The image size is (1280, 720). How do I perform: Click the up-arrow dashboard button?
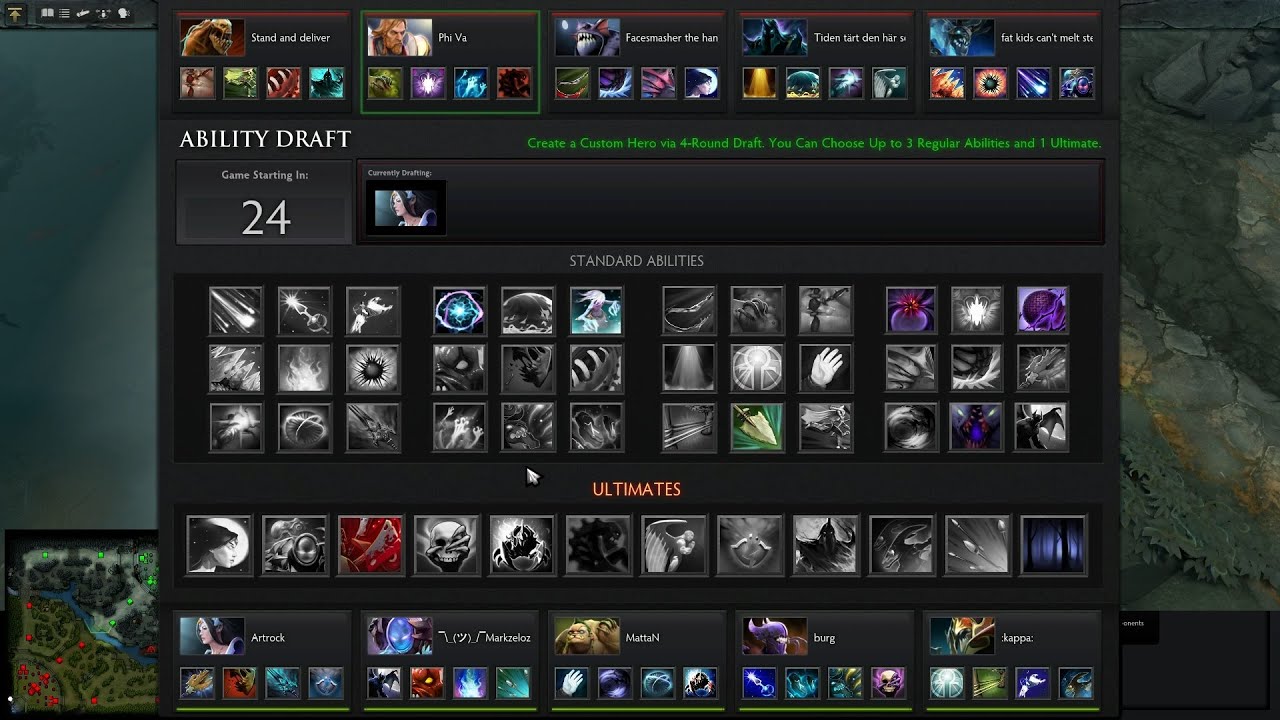tap(15, 14)
